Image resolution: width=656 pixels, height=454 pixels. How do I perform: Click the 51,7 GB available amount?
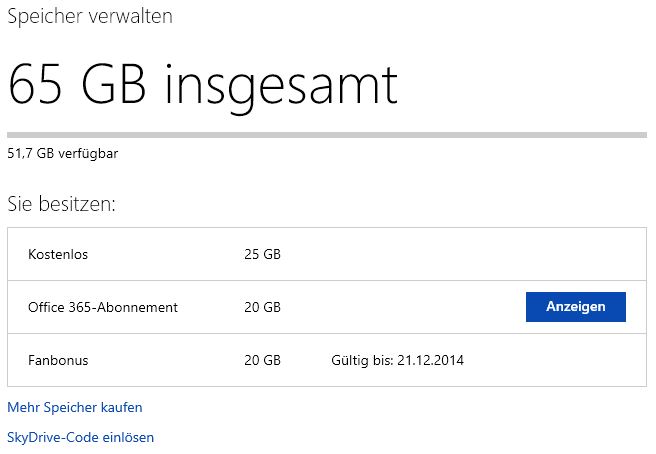pos(31,154)
